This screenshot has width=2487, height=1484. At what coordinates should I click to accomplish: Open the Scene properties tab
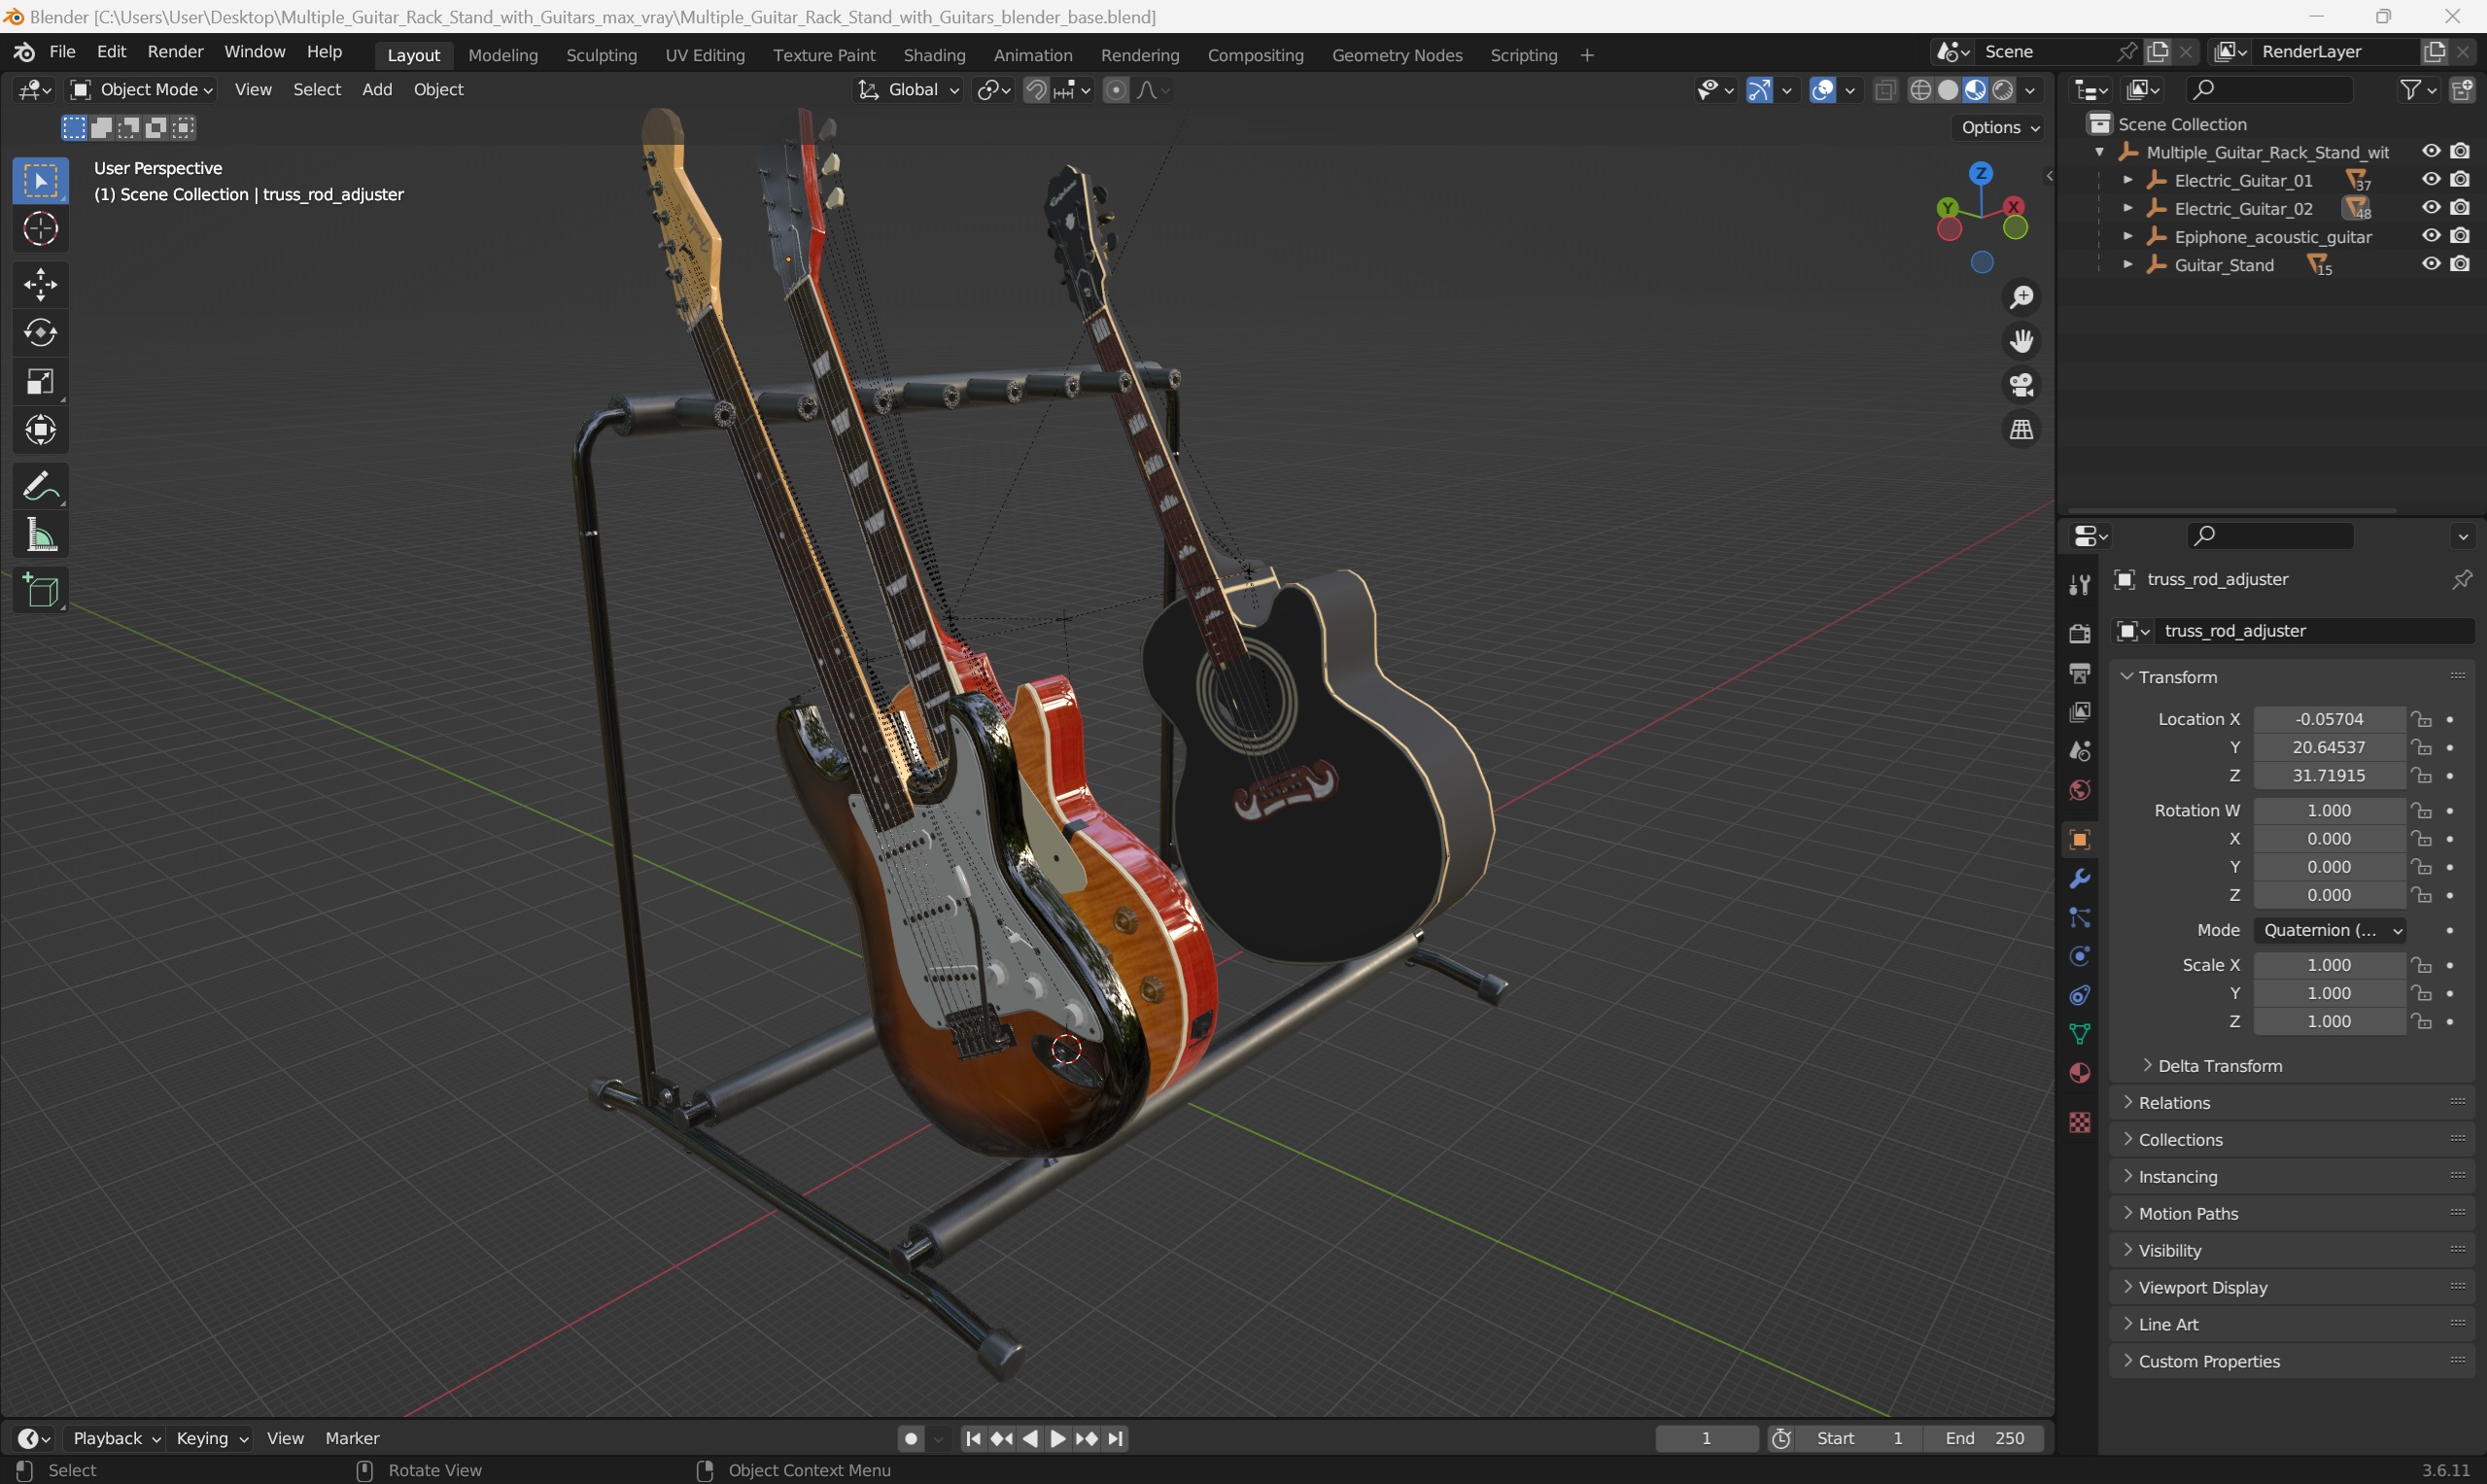pyautogui.click(x=2079, y=751)
